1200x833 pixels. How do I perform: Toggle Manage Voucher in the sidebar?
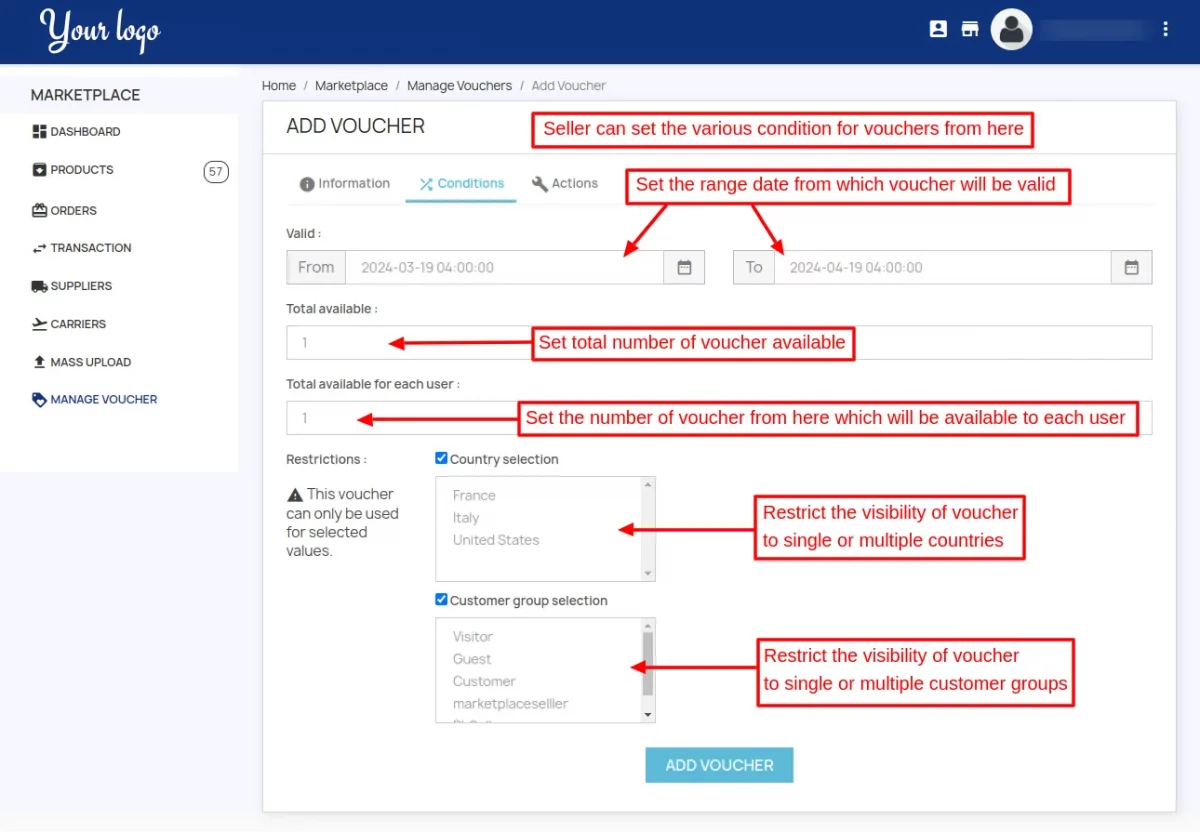tap(103, 399)
